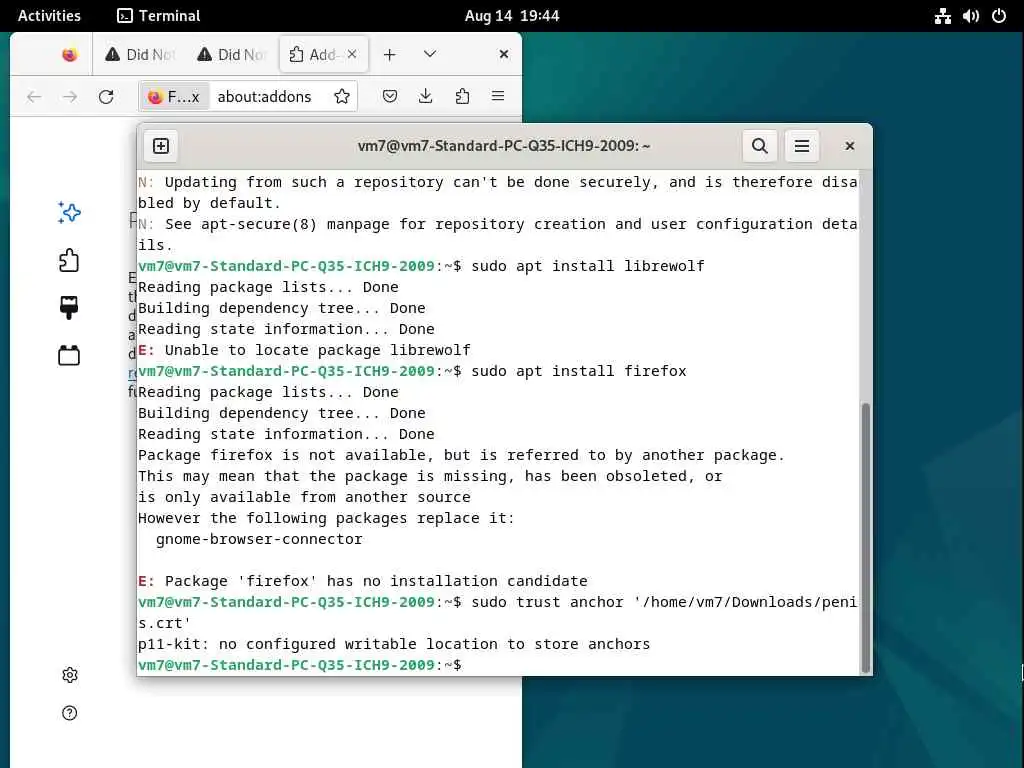Image resolution: width=1024 pixels, height=768 pixels.
Task: Click 'sudo trust anchor' command text
Action: pos(549,602)
